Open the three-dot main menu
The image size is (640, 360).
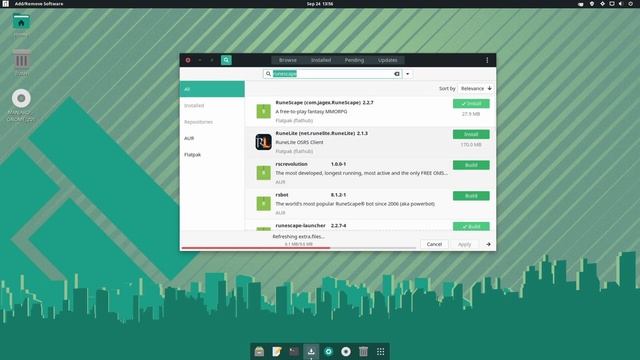(x=487, y=60)
